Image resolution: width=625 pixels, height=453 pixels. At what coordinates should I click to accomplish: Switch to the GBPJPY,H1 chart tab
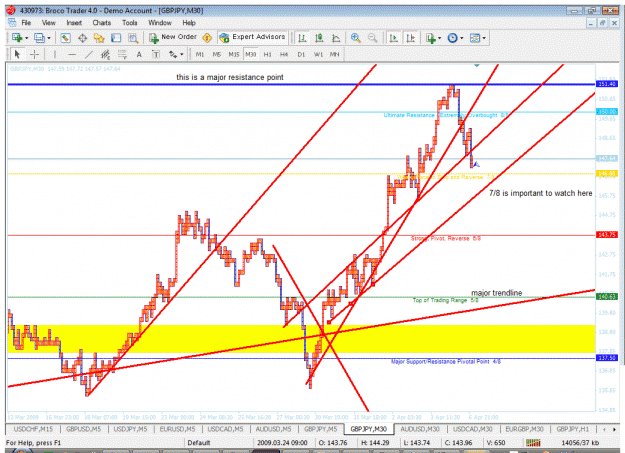(x=572, y=429)
